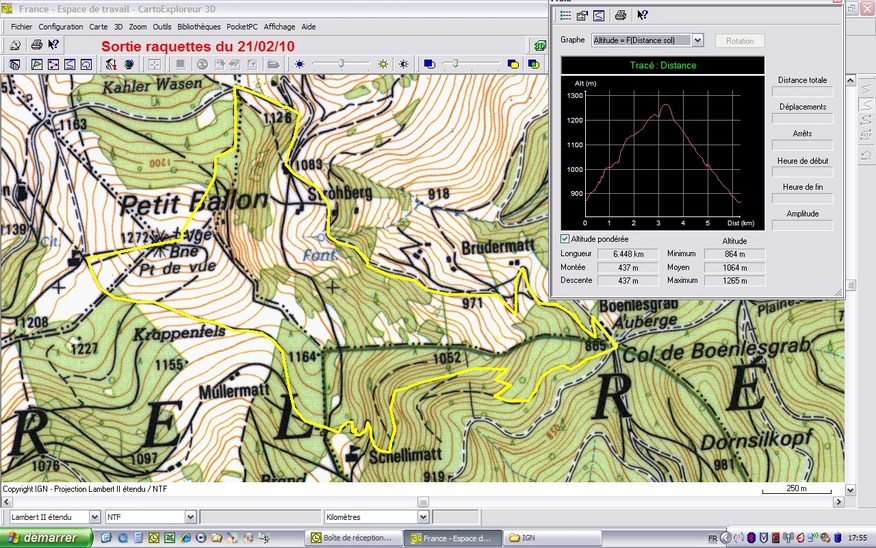
Task: Open the Outils menu
Action: point(162,26)
